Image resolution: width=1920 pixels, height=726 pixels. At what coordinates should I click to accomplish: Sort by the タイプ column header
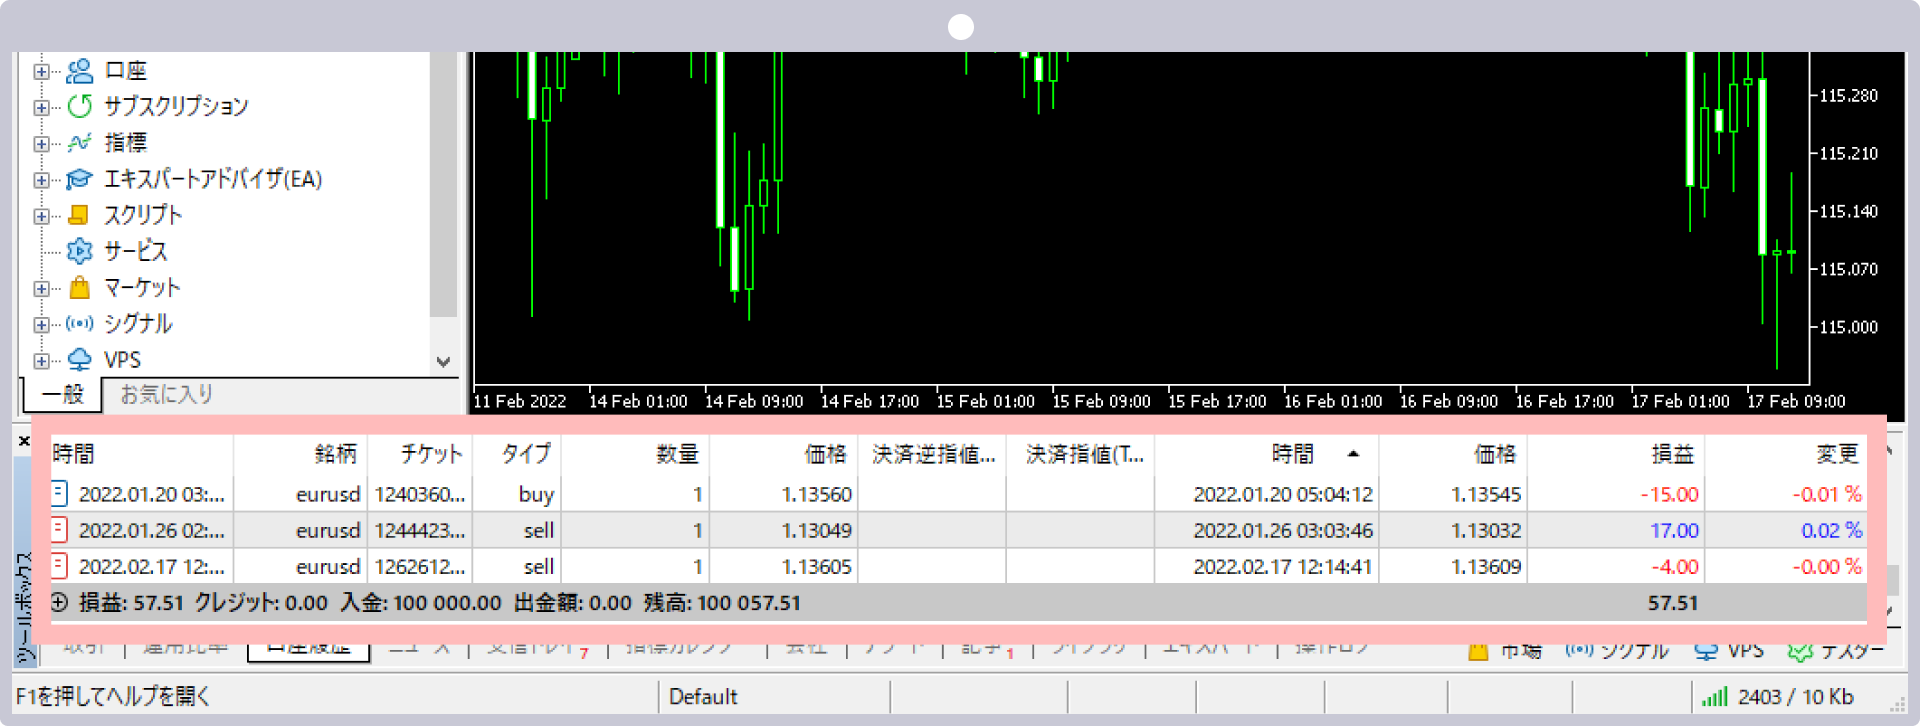[517, 454]
